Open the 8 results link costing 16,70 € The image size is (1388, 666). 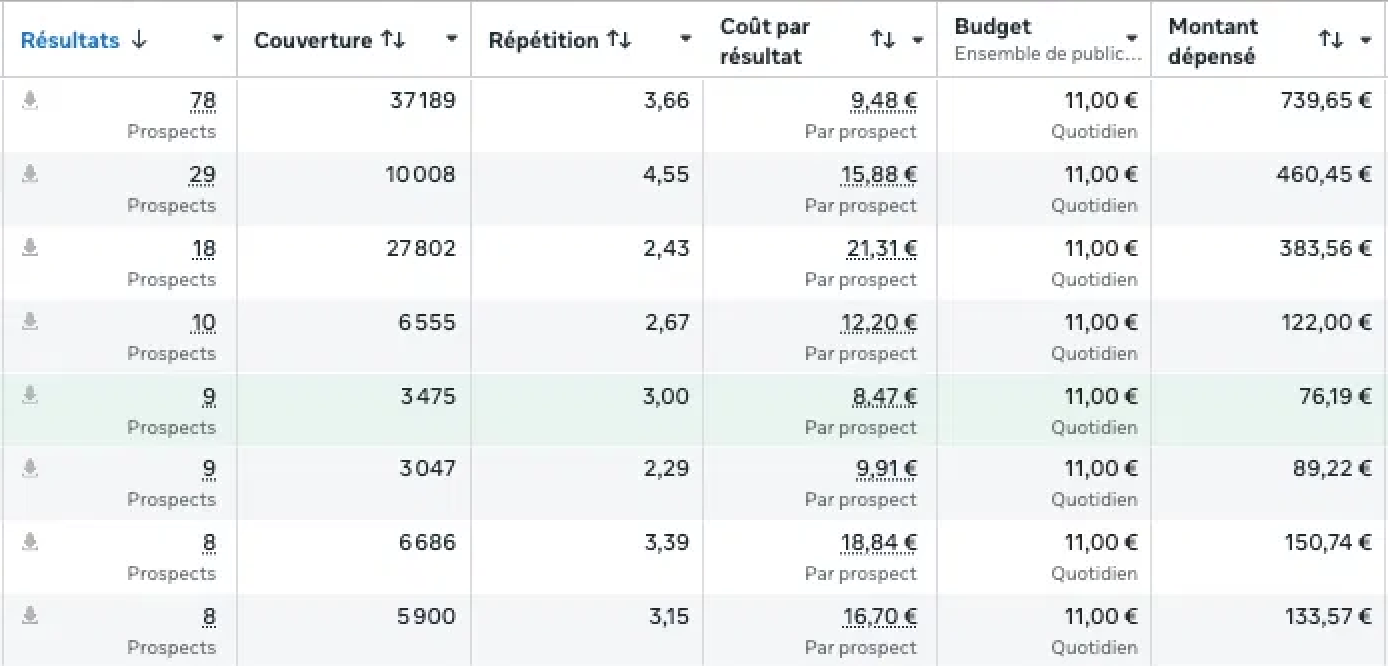[x=209, y=617]
